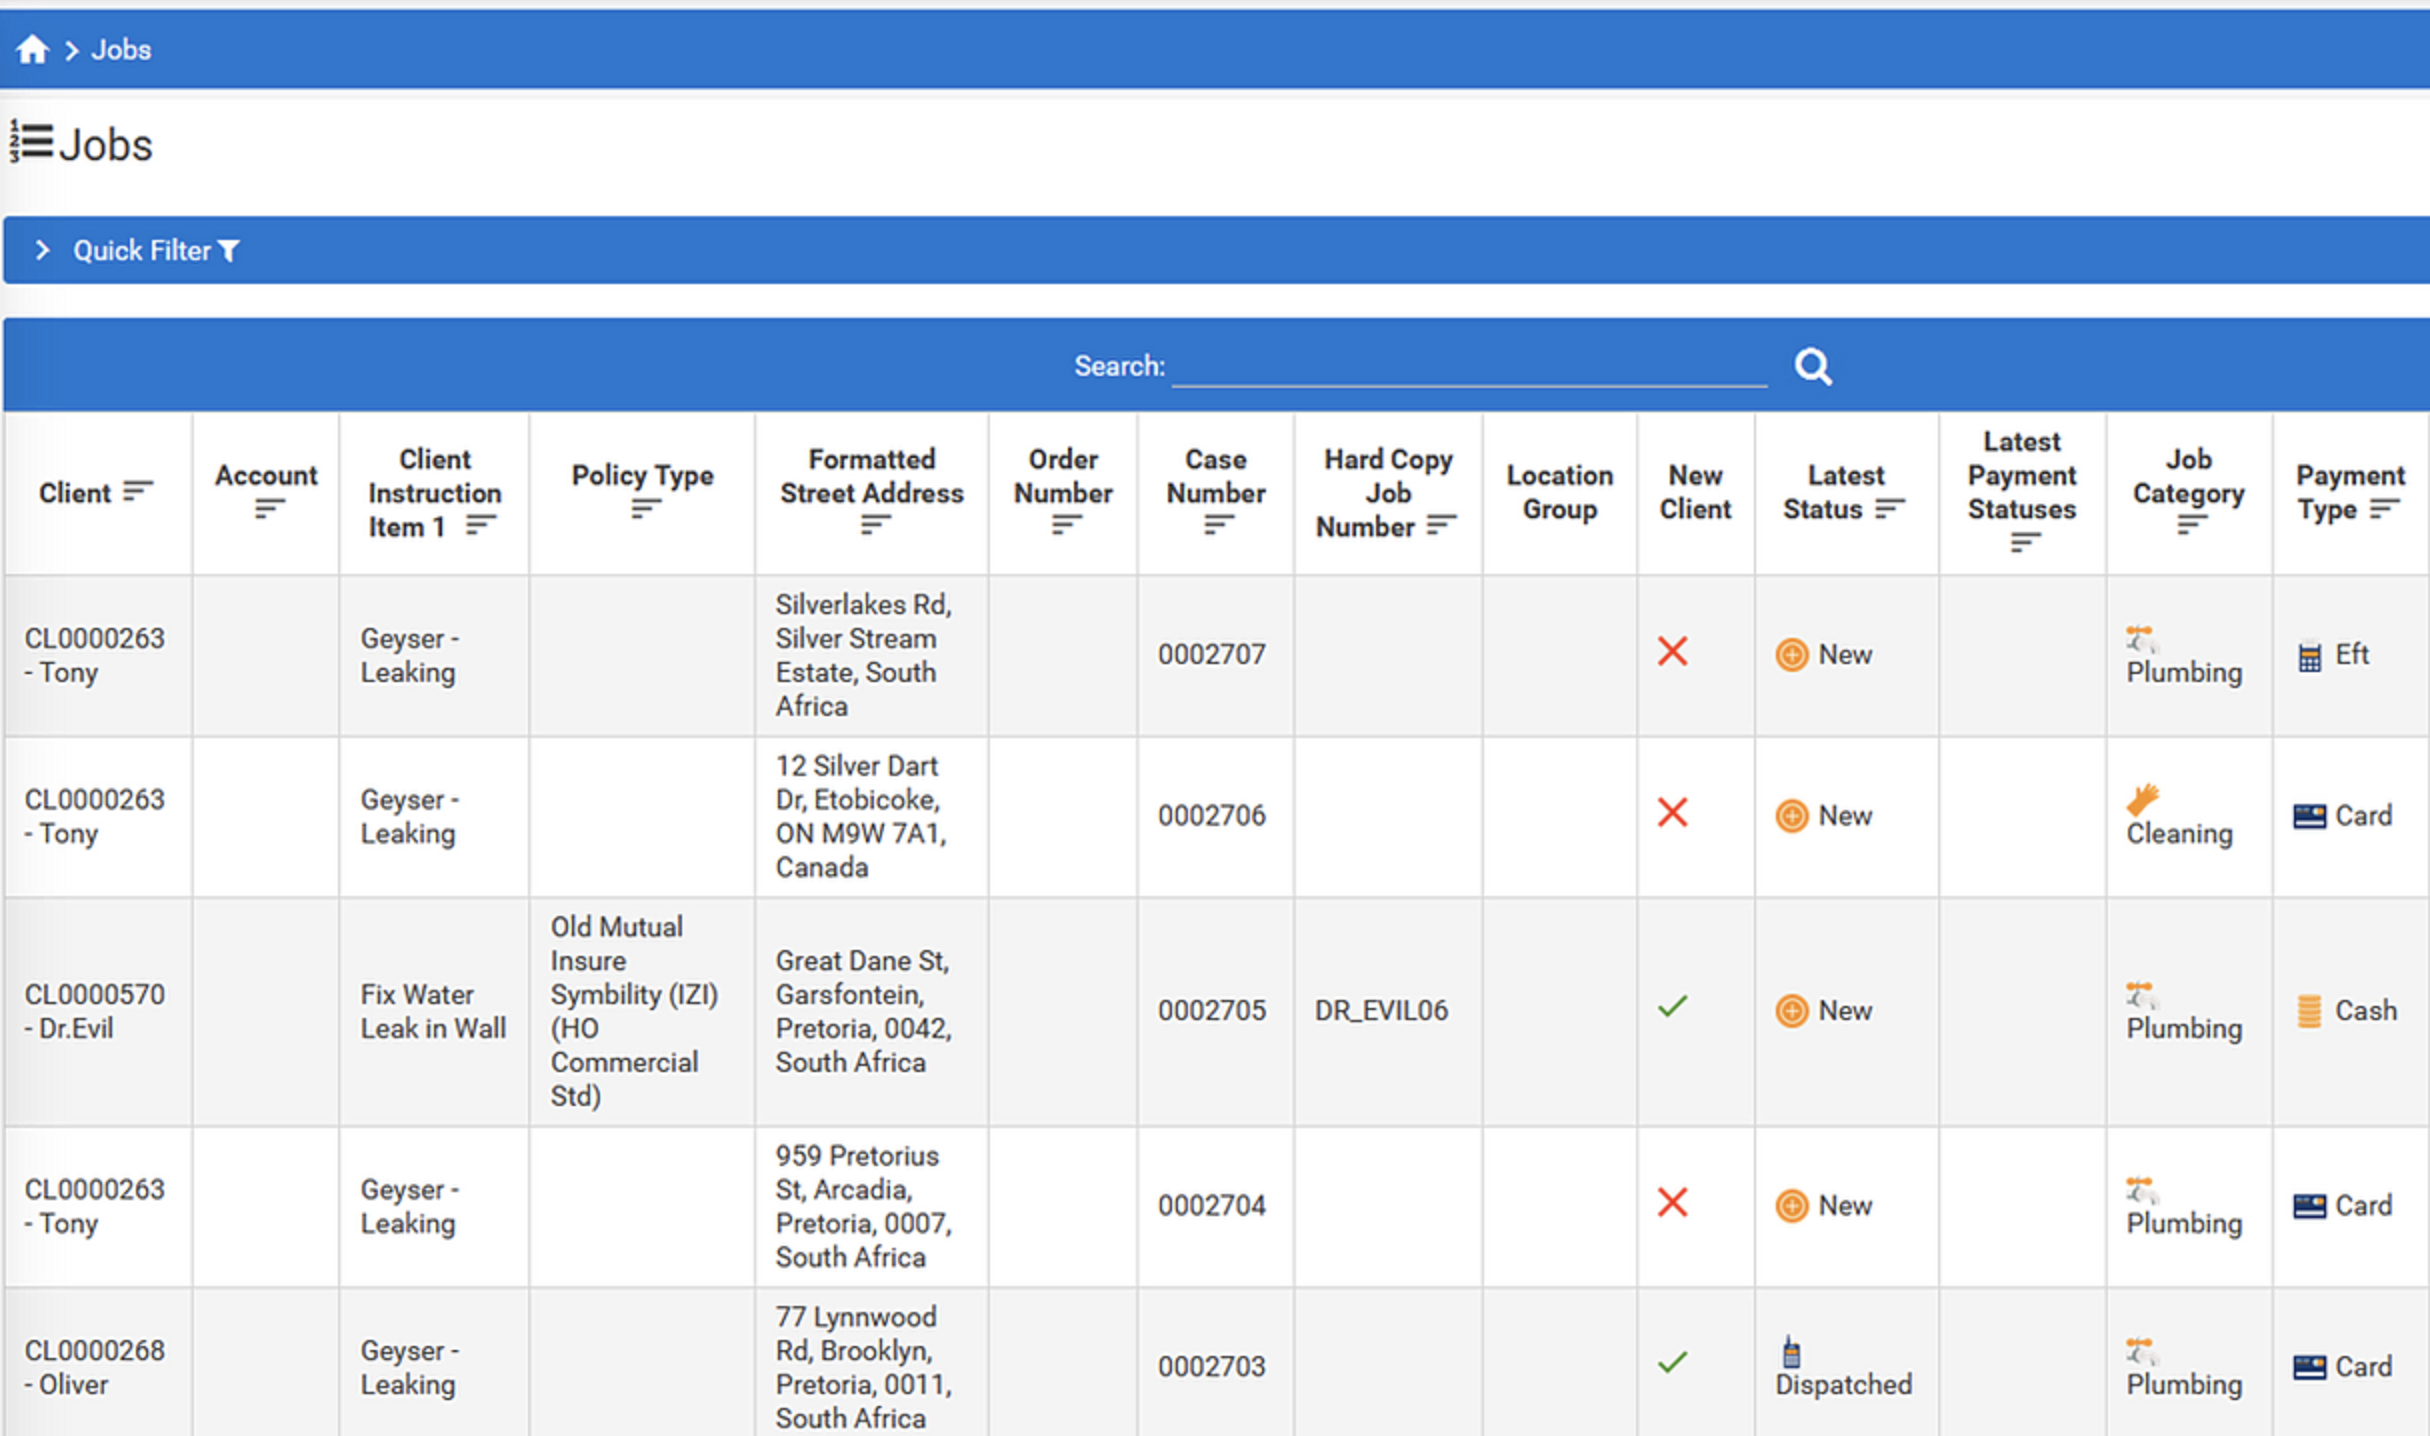Click red X New Client mark for 0002704

tap(1672, 1202)
